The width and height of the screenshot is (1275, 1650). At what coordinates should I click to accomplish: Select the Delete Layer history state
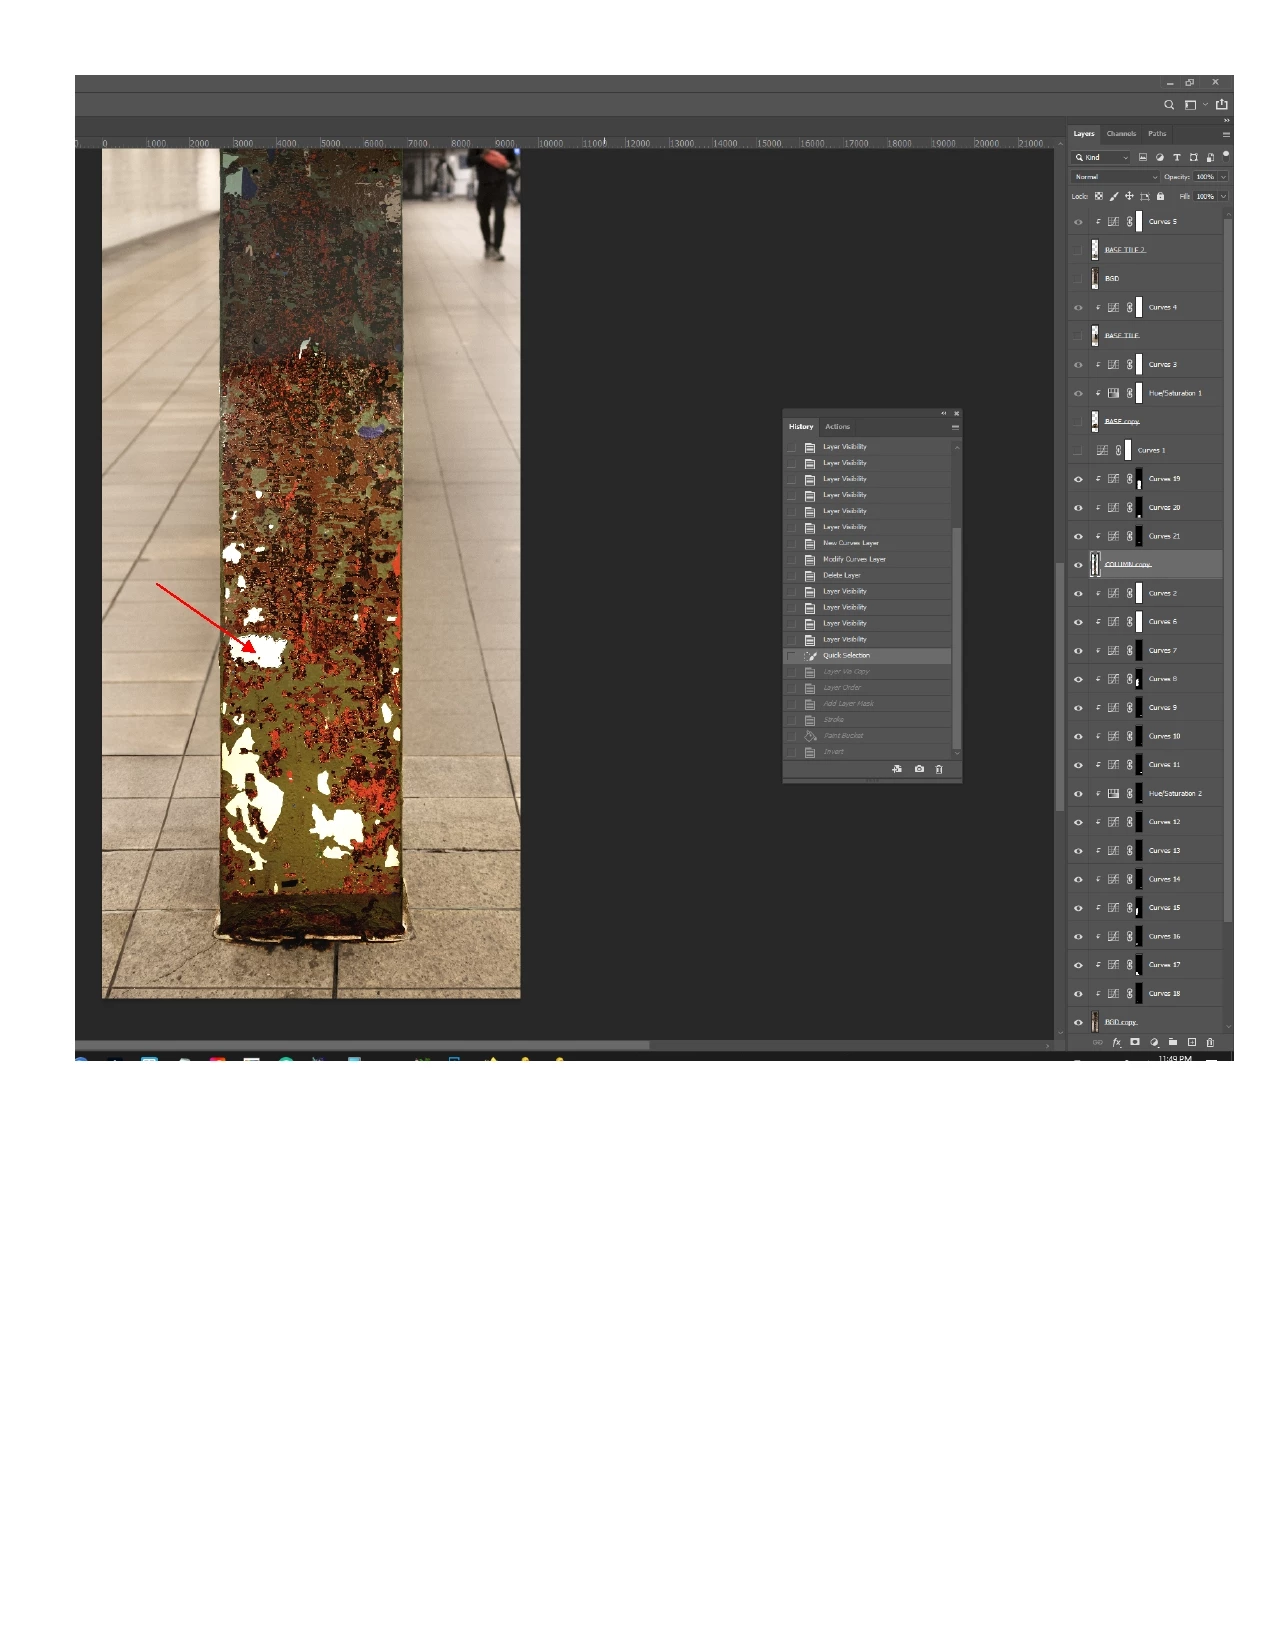(867, 576)
